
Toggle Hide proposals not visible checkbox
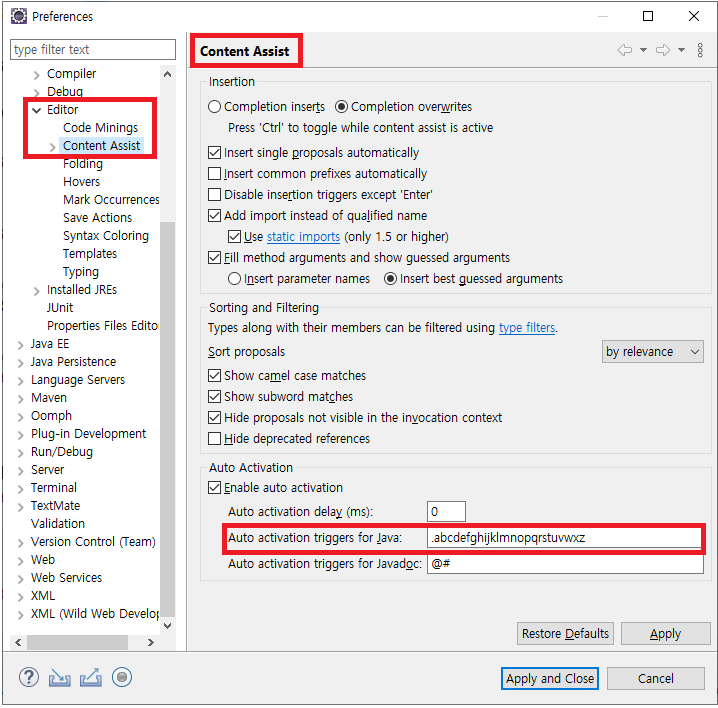214,417
